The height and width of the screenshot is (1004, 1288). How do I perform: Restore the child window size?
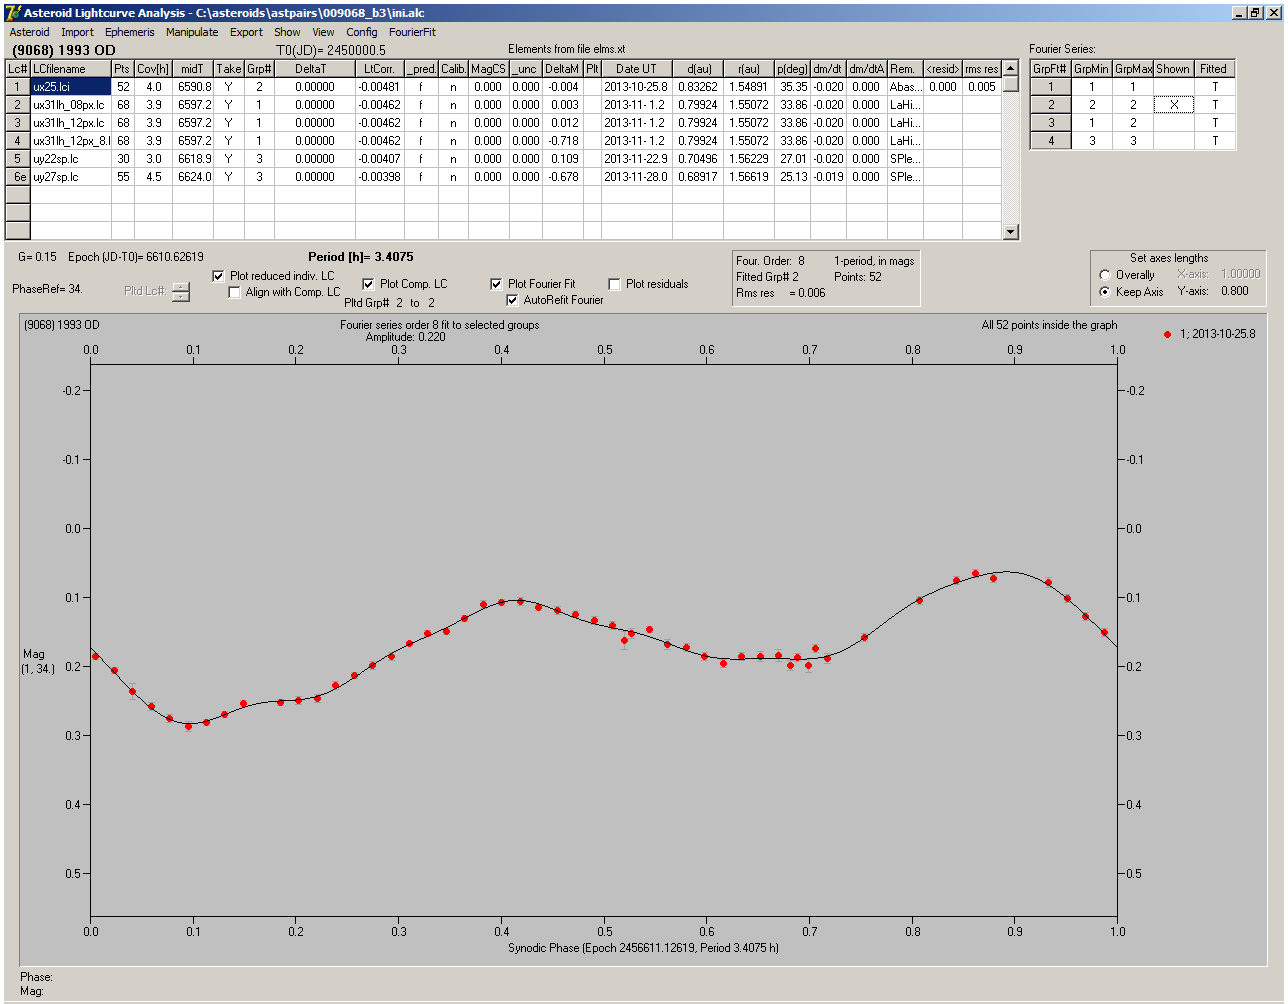click(x=1256, y=12)
